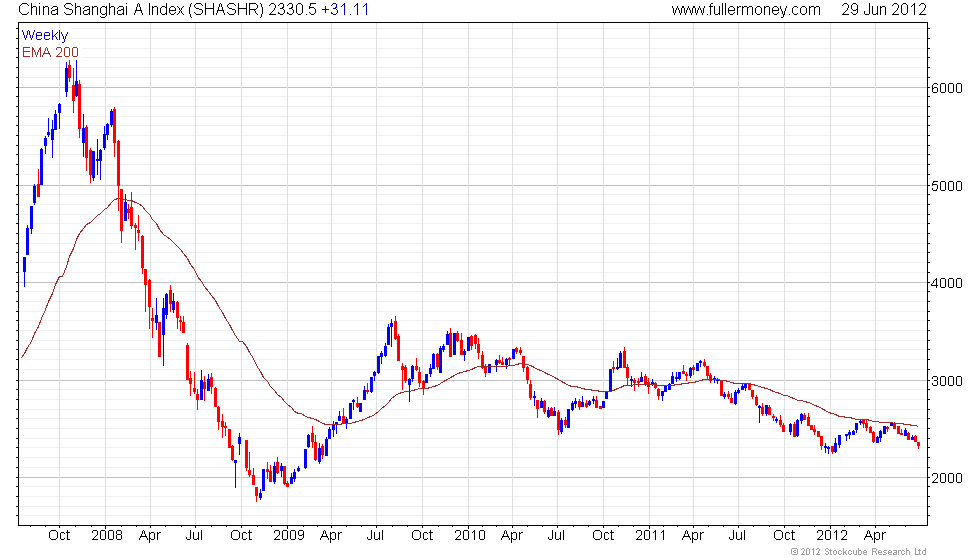Click the "Jul" label between 2011 and 2012
Image resolution: width=980 pixels, height=560 pixels.
pyautogui.click(x=738, y=535)
